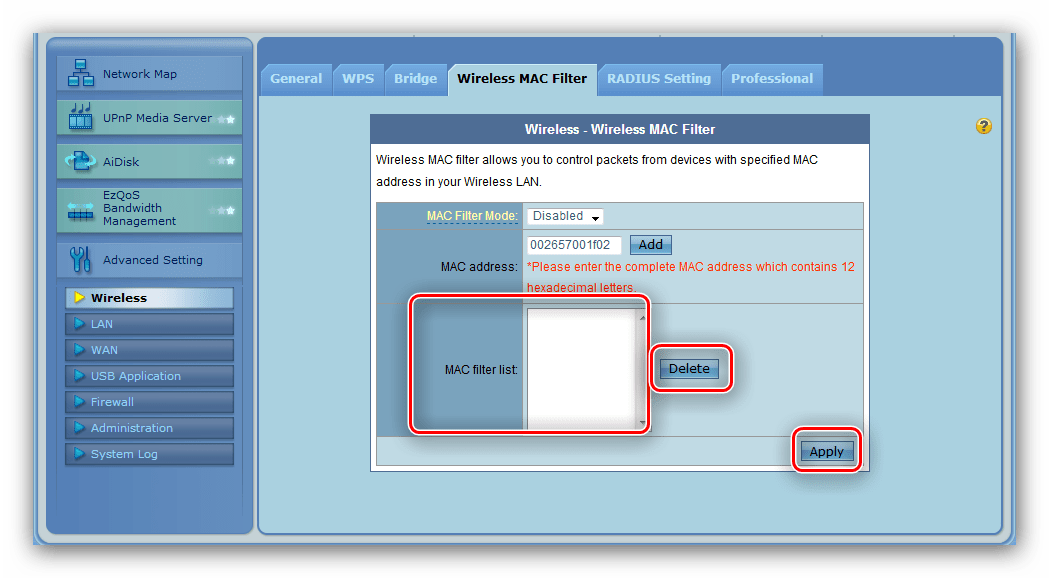Screen dimensions: 1049x578
Task: Click the arrow icon beside Wireless
Action: pyautogui.click(x=78, y=298)
